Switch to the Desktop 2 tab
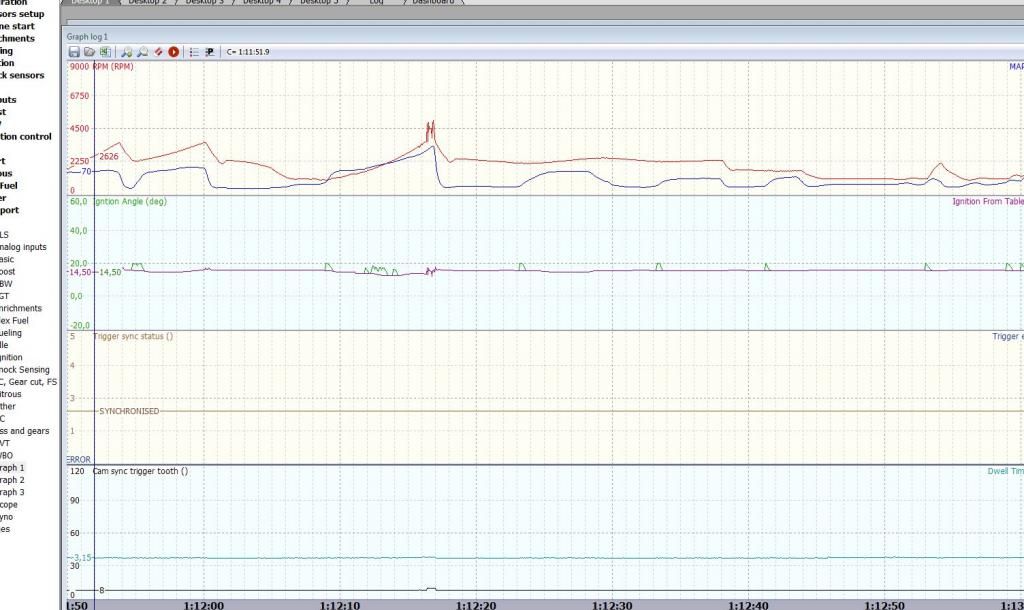This screenshot has height=610, width=1024. 148,3
